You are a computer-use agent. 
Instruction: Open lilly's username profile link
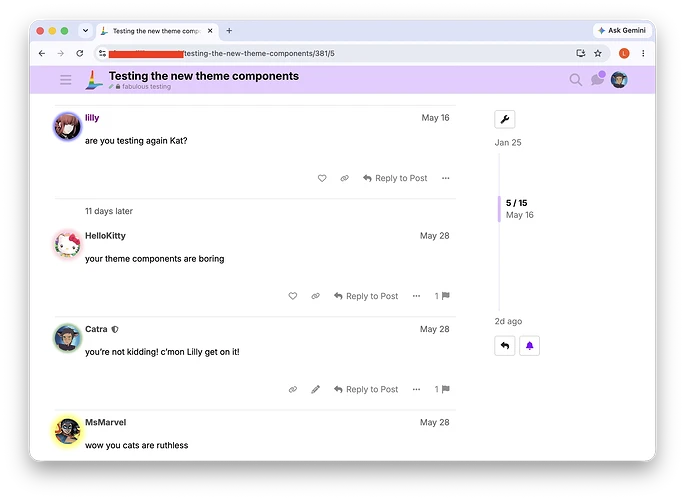92,118
